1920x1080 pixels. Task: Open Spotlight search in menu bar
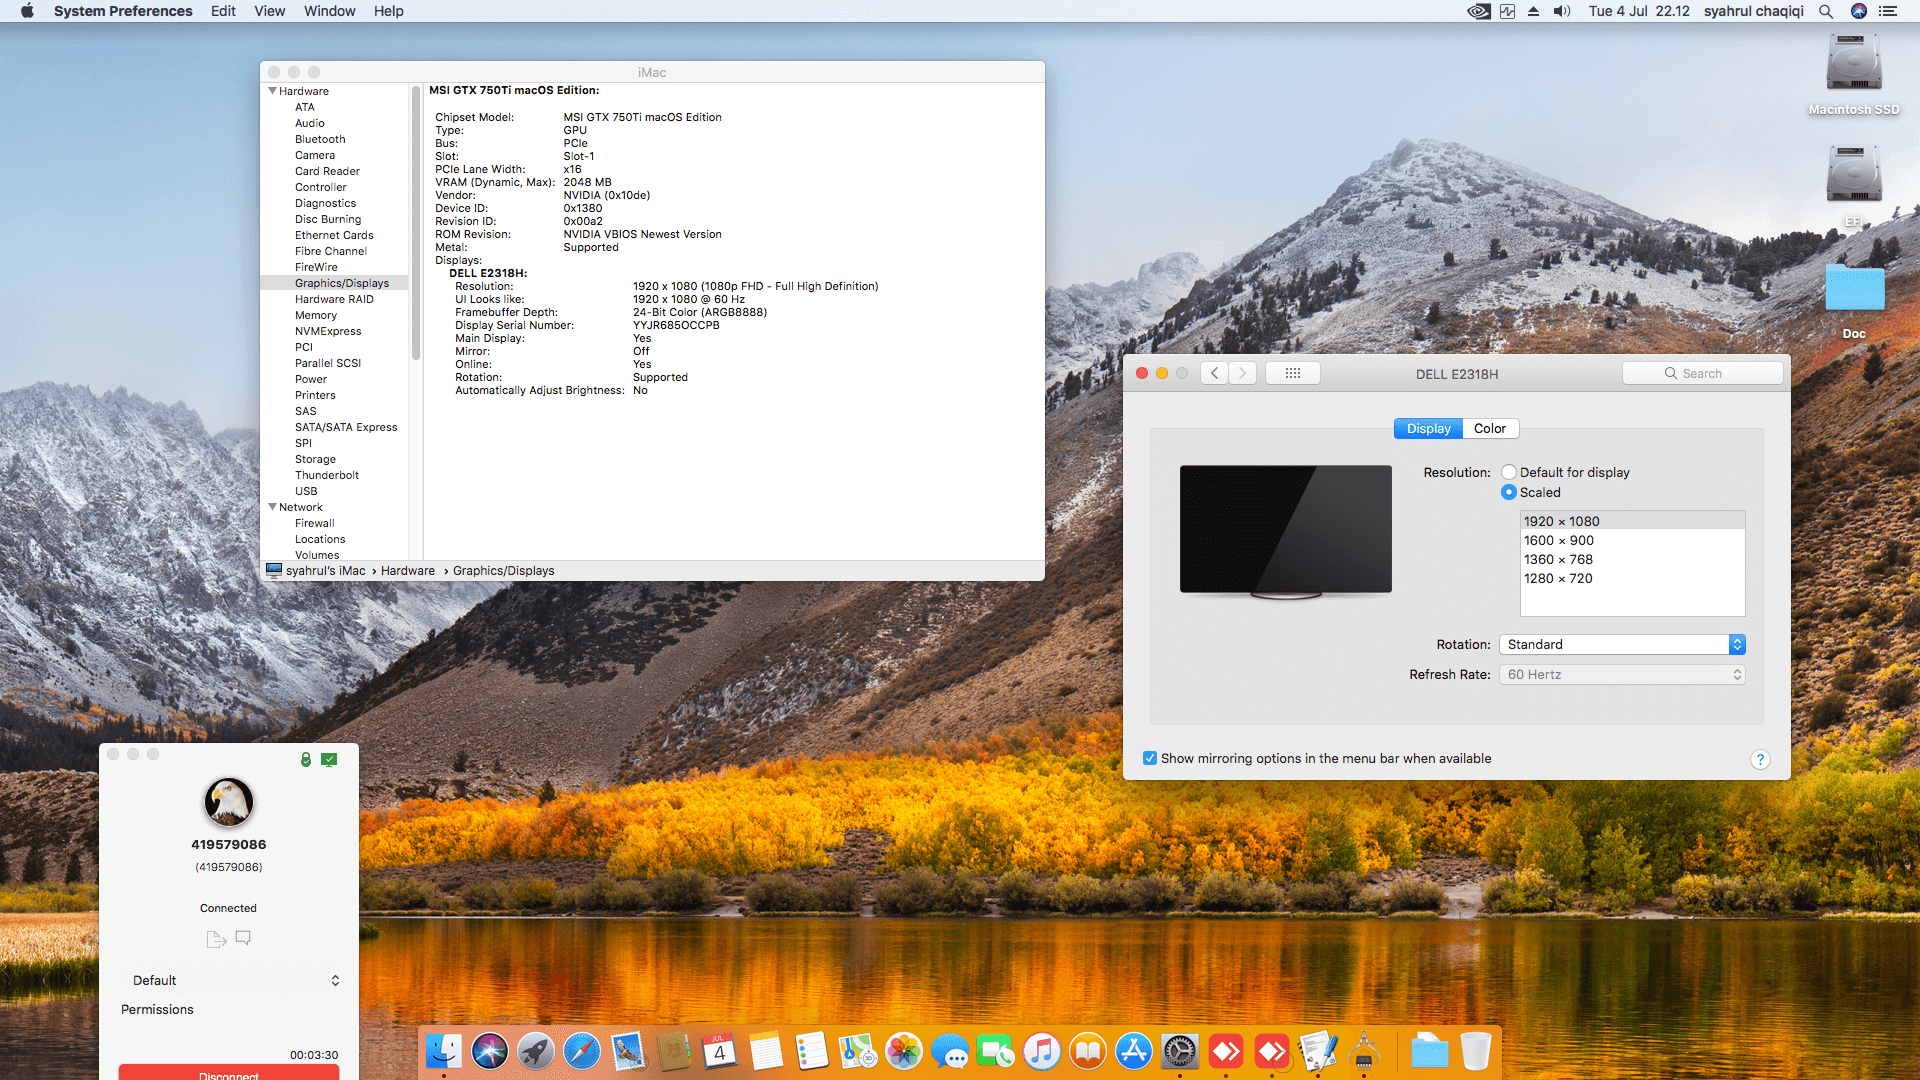(1826, 11)
